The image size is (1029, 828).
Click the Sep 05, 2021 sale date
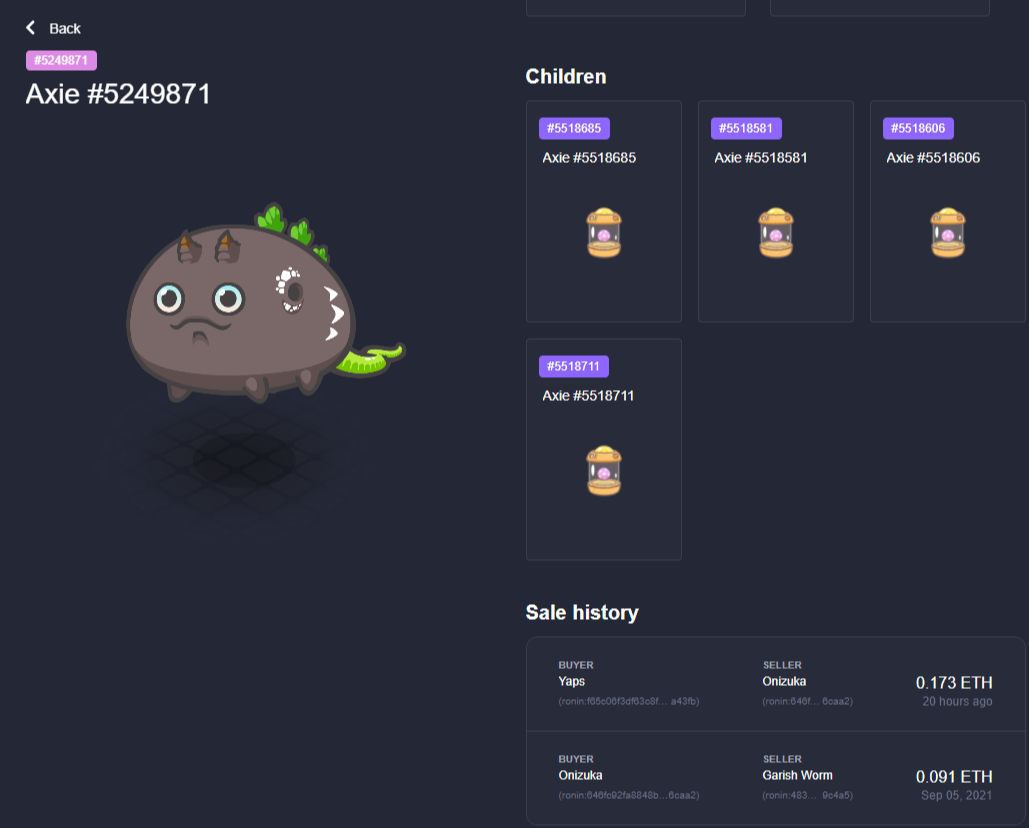coord(956,795)
